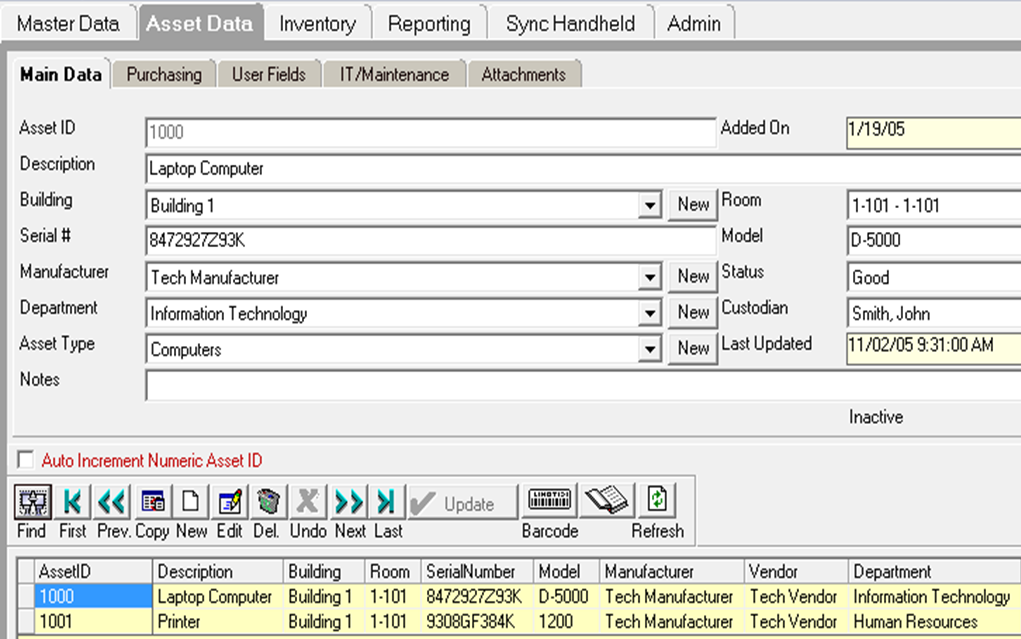Click the Last Updated field
The height and width of the screenshot is (639, 1021).
tap(934, 348)
